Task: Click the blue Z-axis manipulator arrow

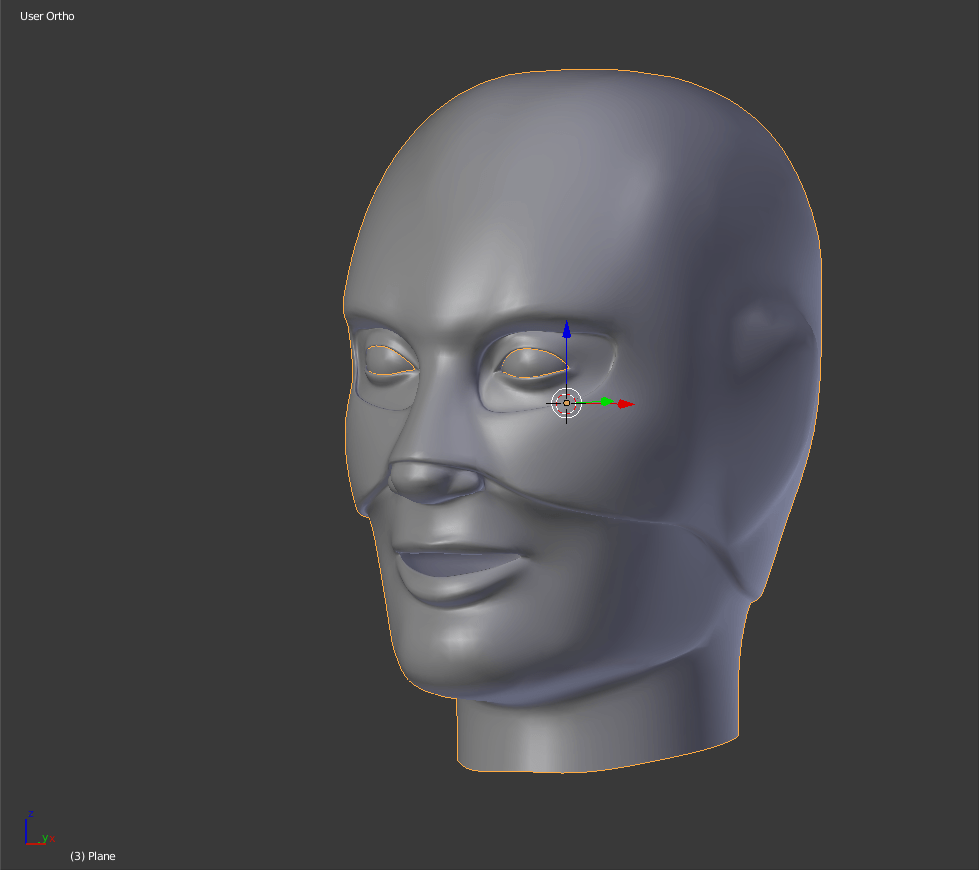Action: click(x=566, y=330)
